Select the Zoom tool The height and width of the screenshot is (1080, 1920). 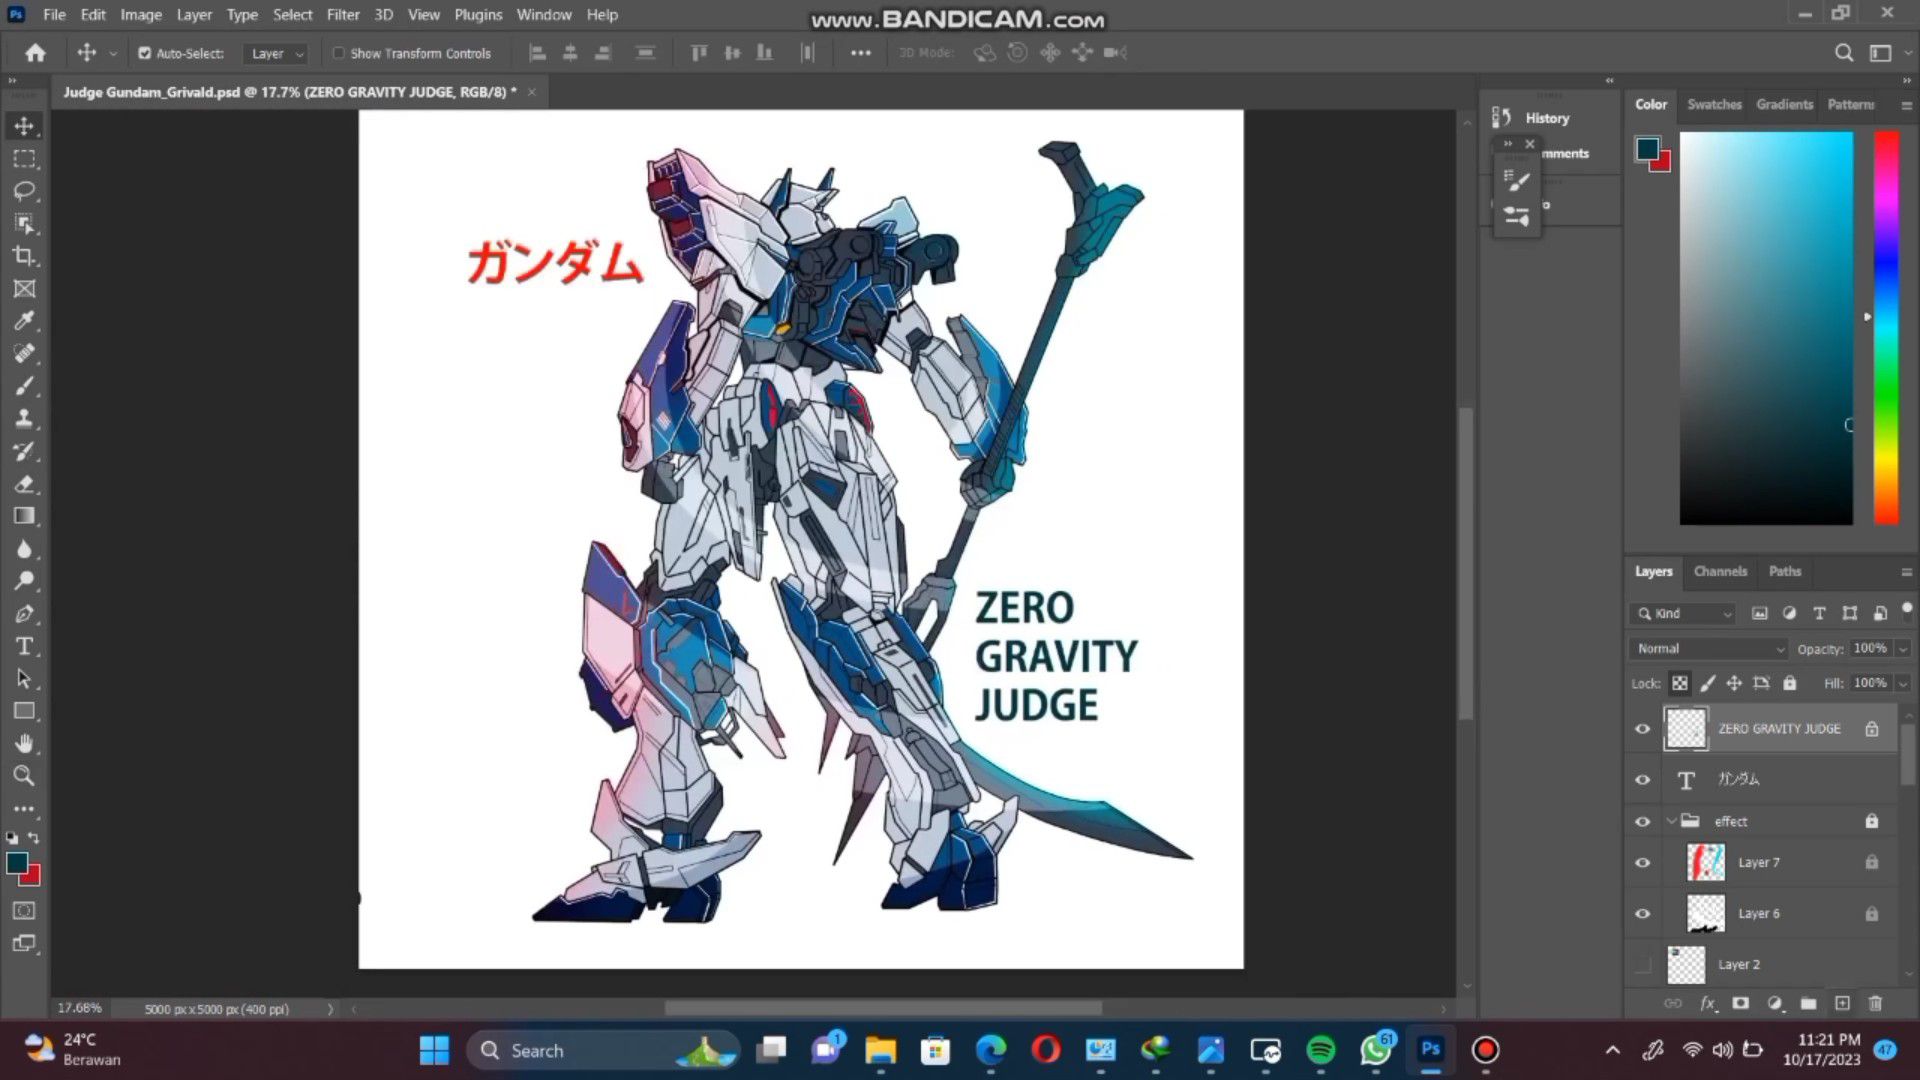click(x=24, y=776)
